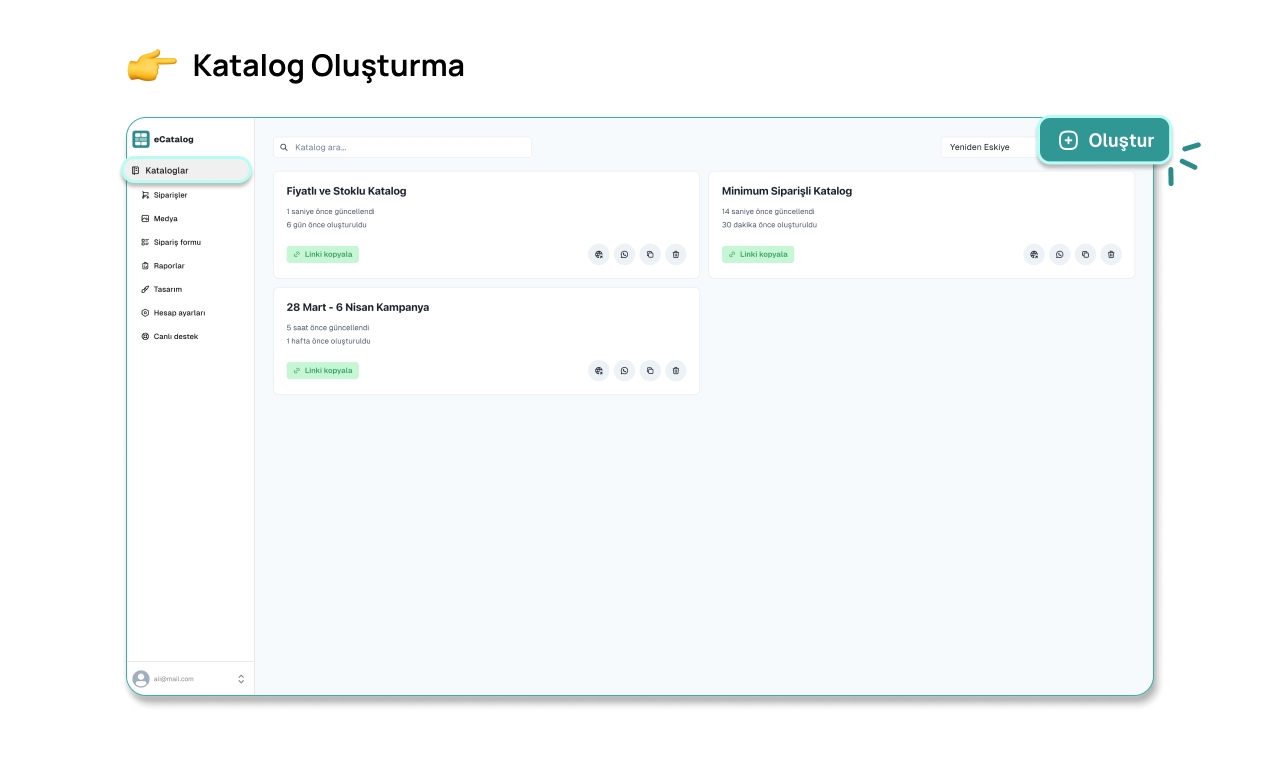The height and width of the screenshot is (769, 1280).
Task: Open web settings icon for Fiyatlı ve Stoklu Katalog
Action: pyautogui.click(x=599, y=255)
